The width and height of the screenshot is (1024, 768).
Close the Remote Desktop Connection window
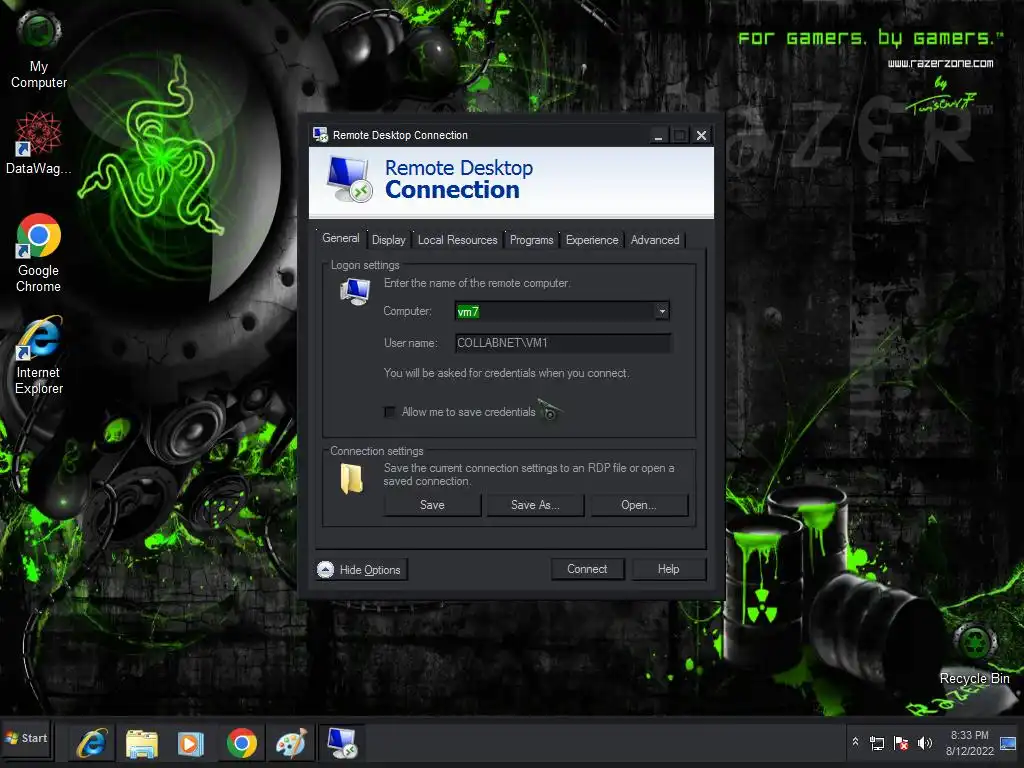click(701, 135)
